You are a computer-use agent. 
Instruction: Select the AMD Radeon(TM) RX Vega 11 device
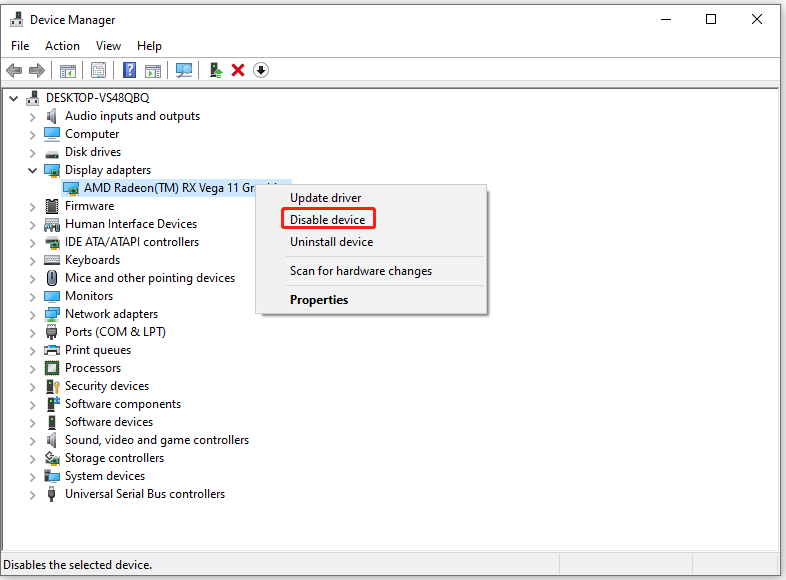click(x=169, y=188)
